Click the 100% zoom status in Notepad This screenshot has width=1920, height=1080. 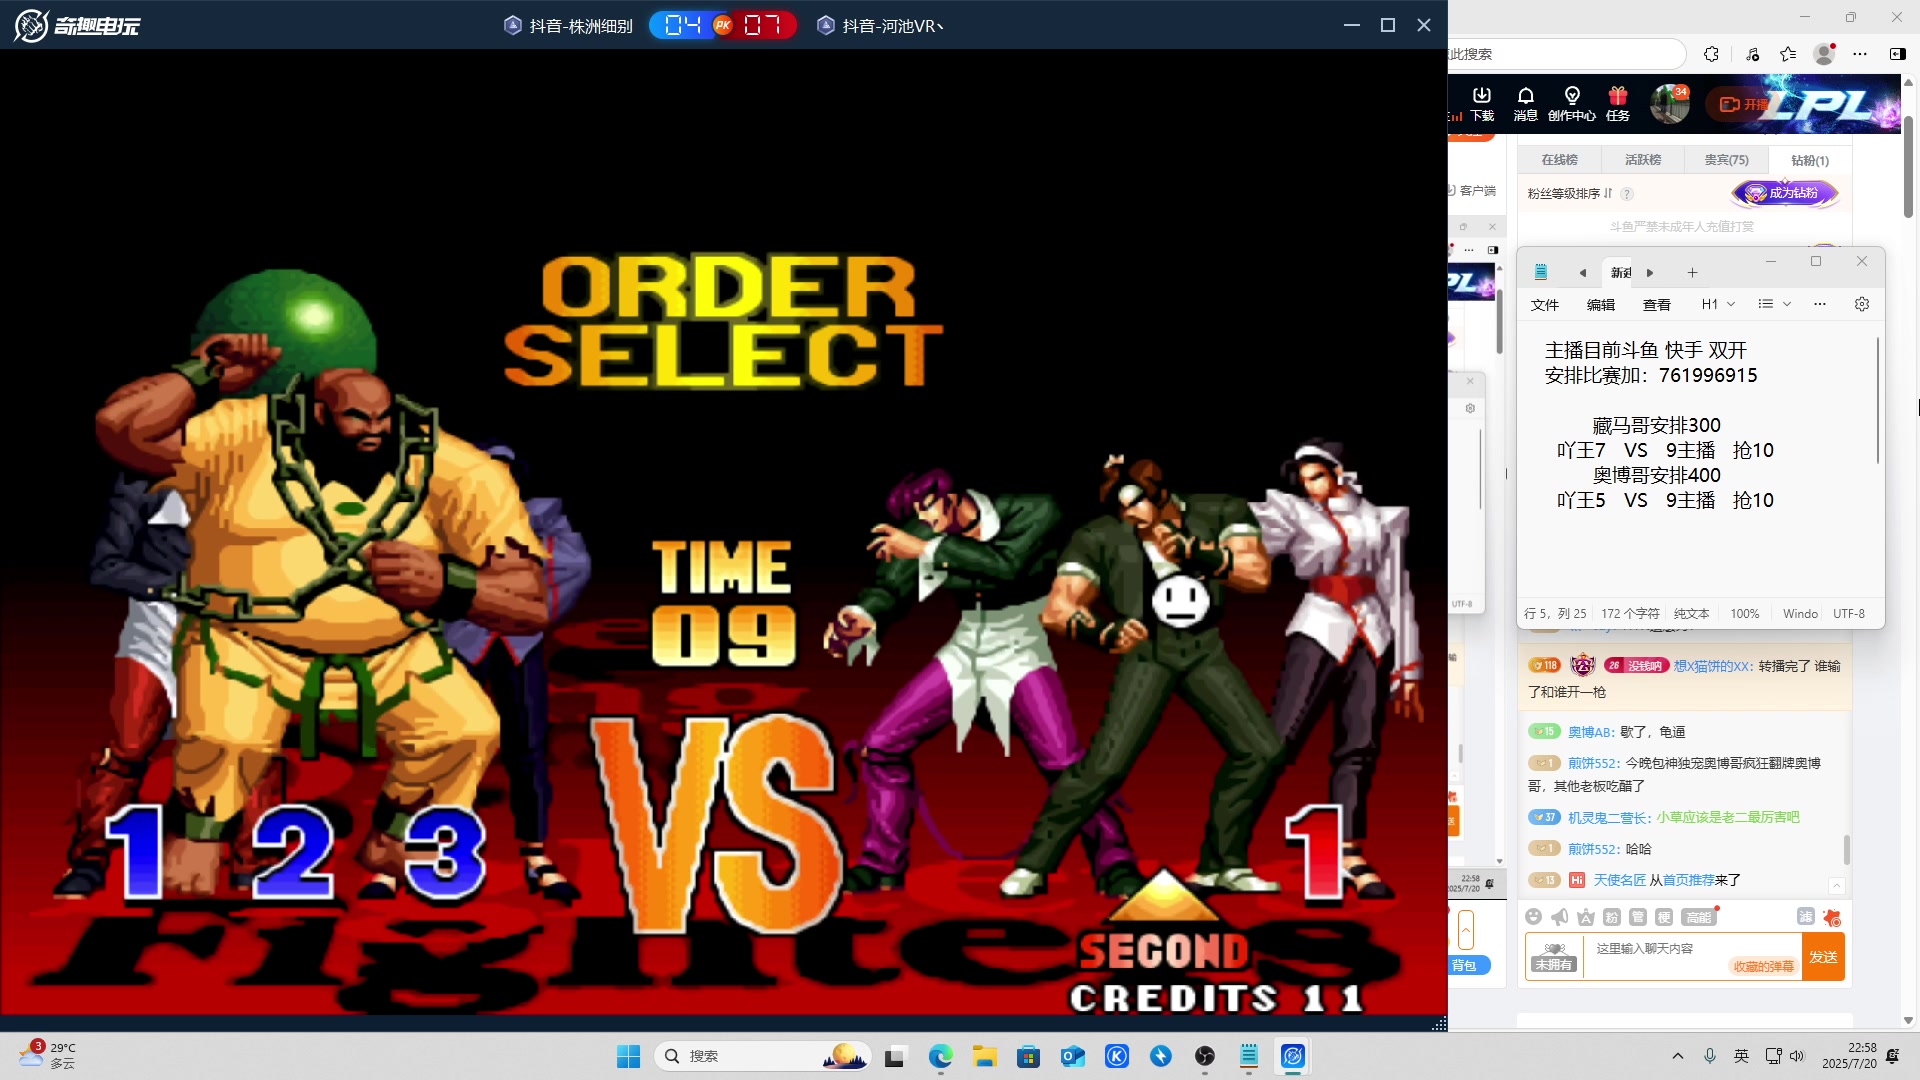point(1745,614)
